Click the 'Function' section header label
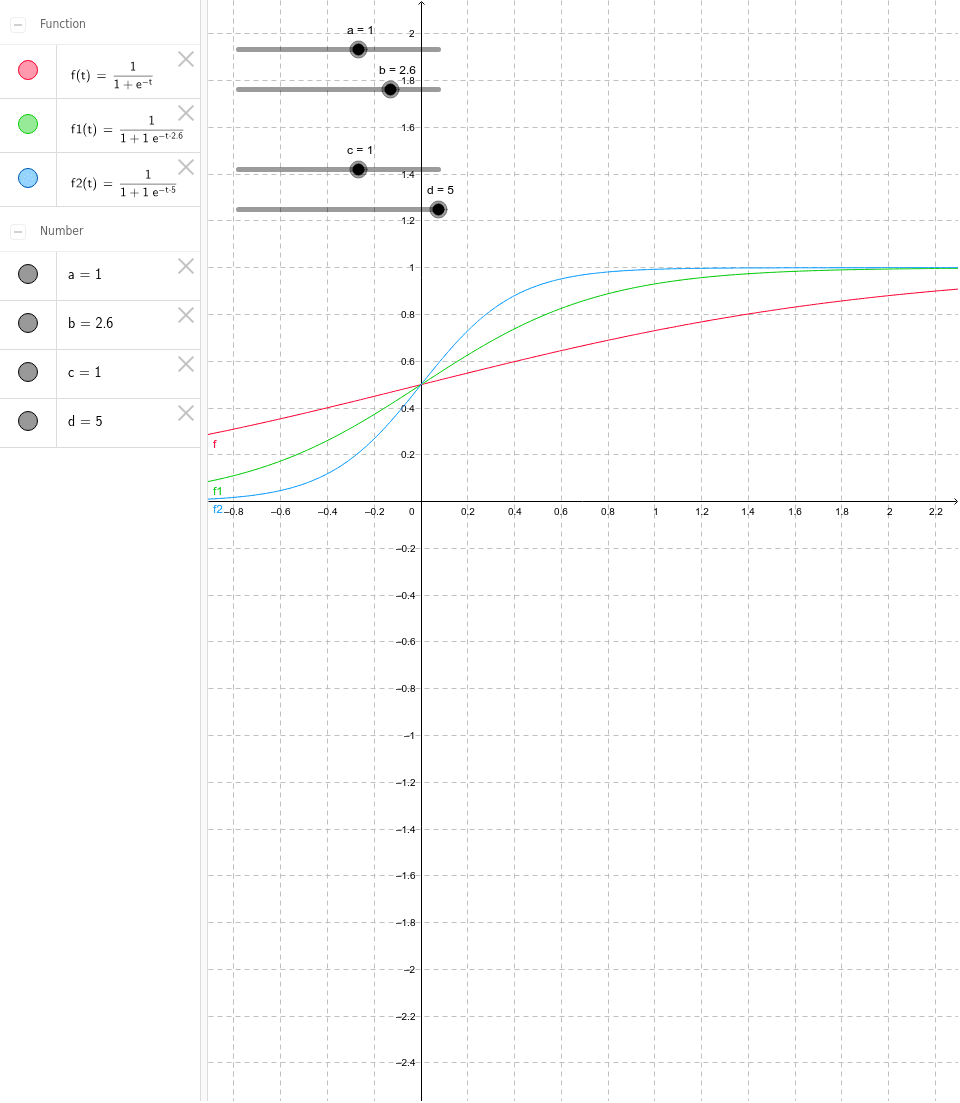The width and height of the screenshot is (960, 1103). (63, 24)
